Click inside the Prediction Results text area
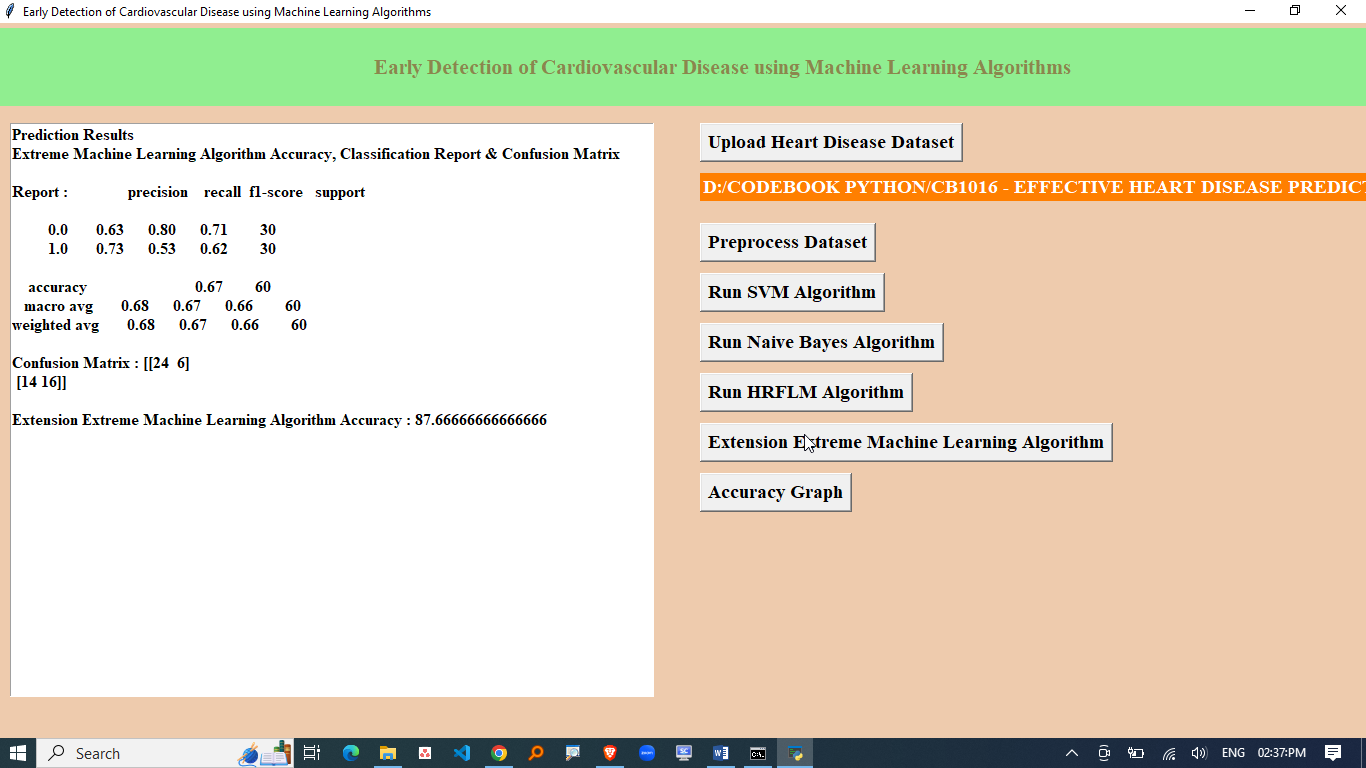 [x=332, y=410]
